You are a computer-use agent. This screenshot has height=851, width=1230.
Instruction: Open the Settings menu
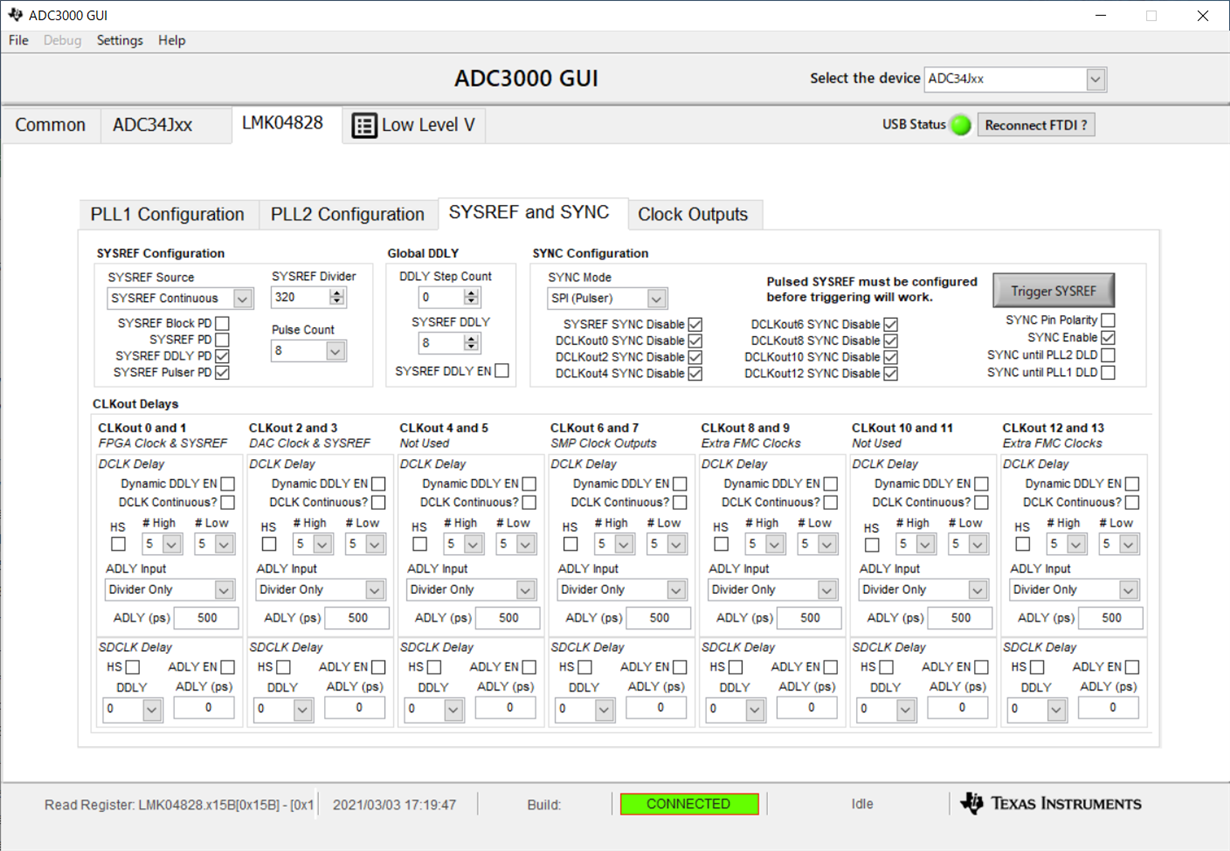(x=120, y=40)
